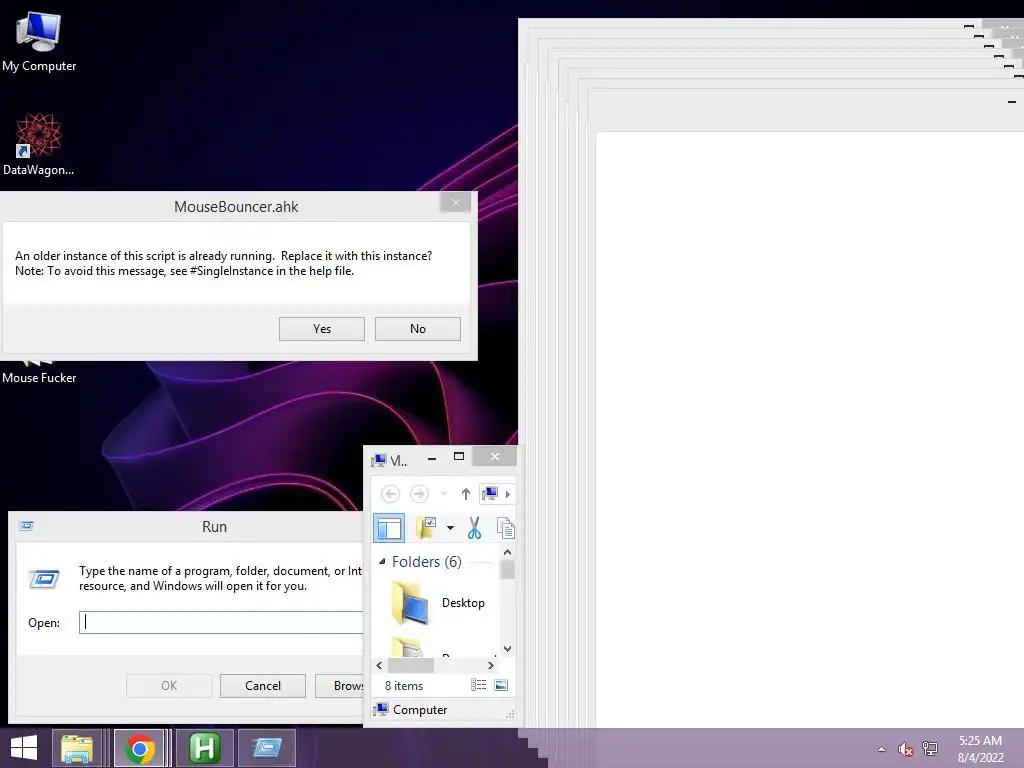
Task: Close the small explorer window
Action: 495,456
